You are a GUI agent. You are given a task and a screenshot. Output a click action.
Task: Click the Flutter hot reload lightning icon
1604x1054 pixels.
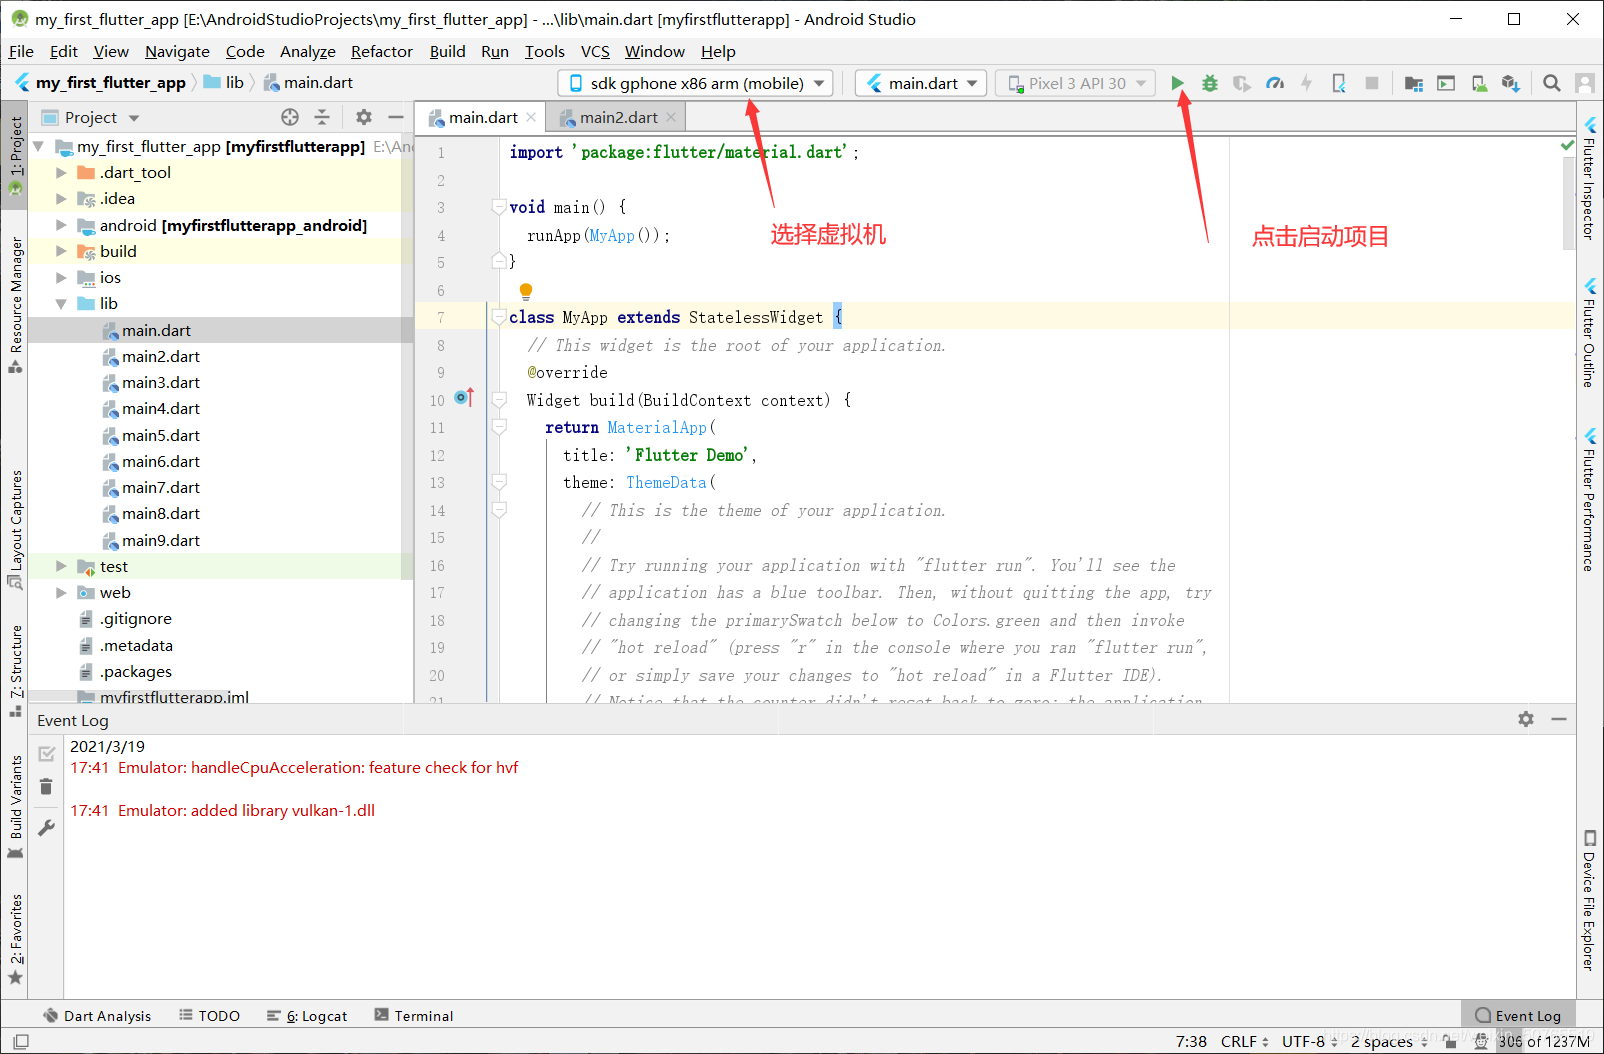click(1306, 83)
